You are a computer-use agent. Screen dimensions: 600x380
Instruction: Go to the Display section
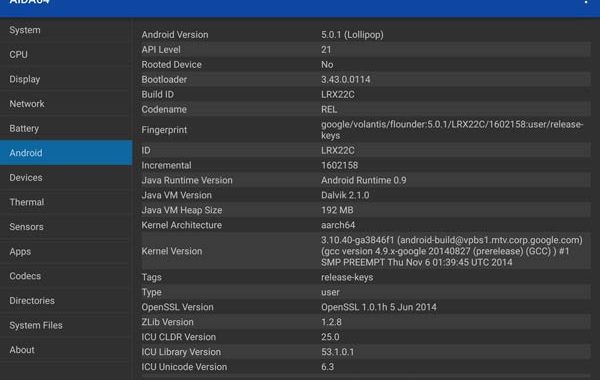(66, 79)
